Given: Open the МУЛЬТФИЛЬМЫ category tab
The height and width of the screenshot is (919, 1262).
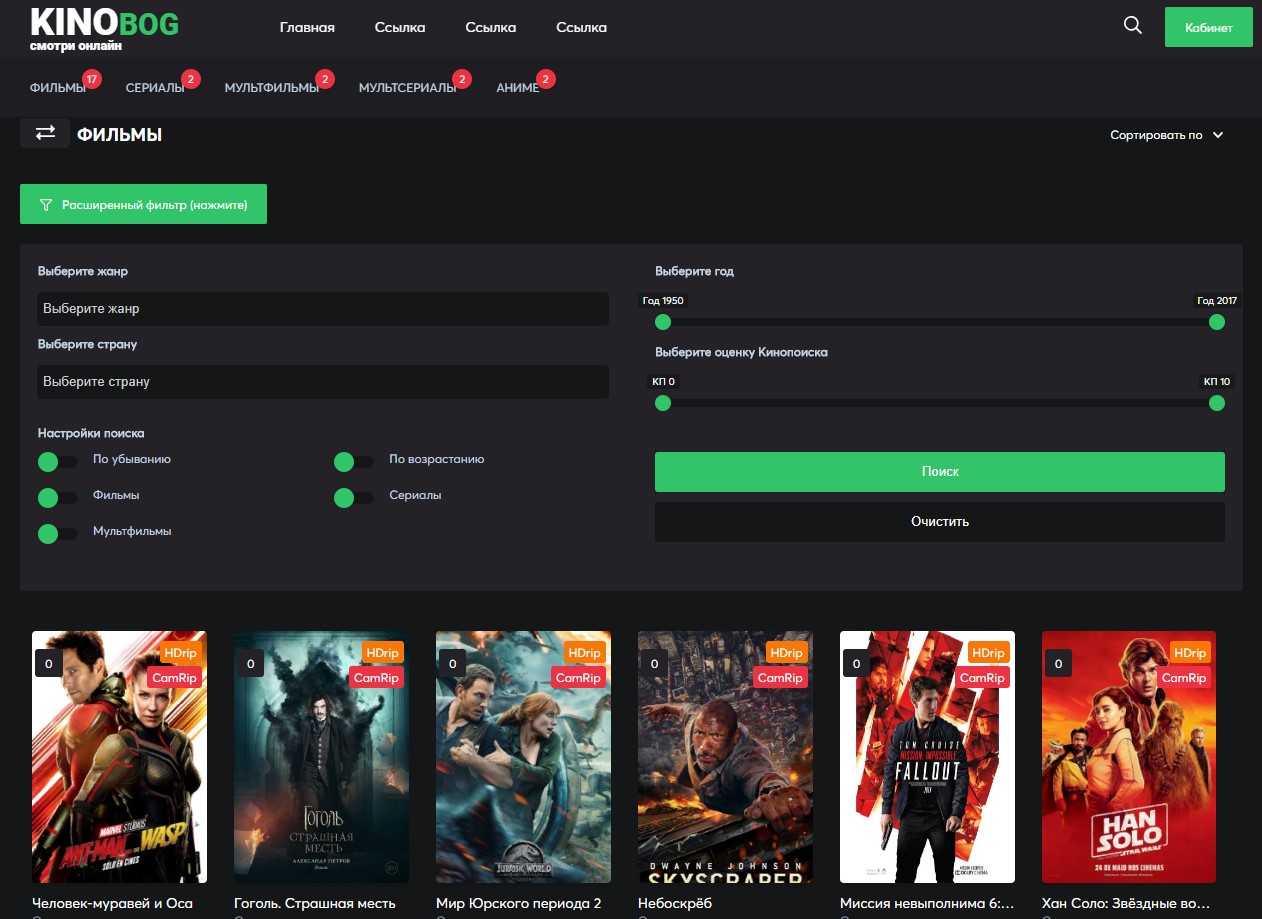Looking at the screenshot, I should coord(271,88).
